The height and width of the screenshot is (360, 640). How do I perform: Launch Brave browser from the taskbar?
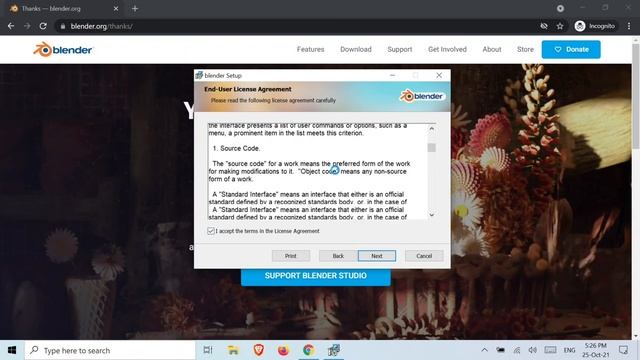pos(258,350)
